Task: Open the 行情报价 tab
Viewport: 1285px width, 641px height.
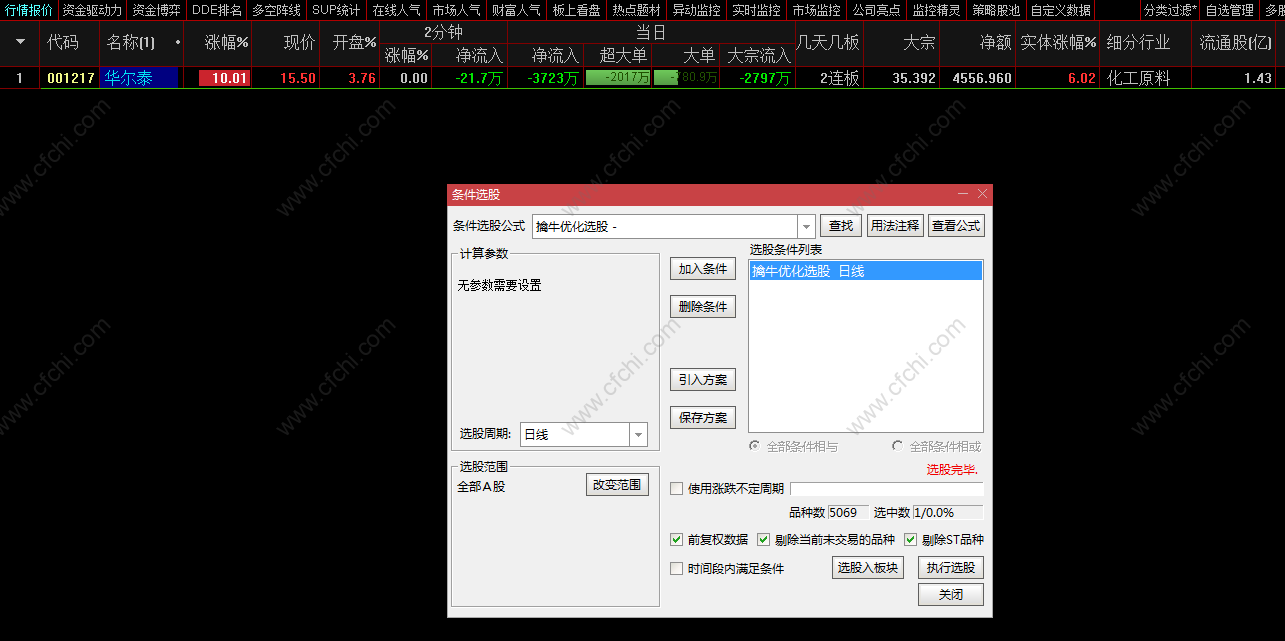Action: point(29,10)
